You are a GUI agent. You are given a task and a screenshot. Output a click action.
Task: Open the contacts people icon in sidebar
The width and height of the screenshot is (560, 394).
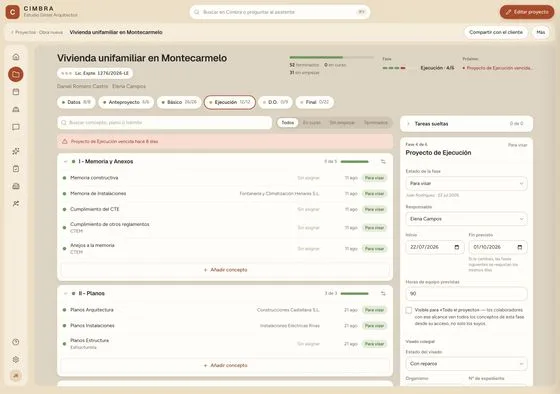point(16,204)
